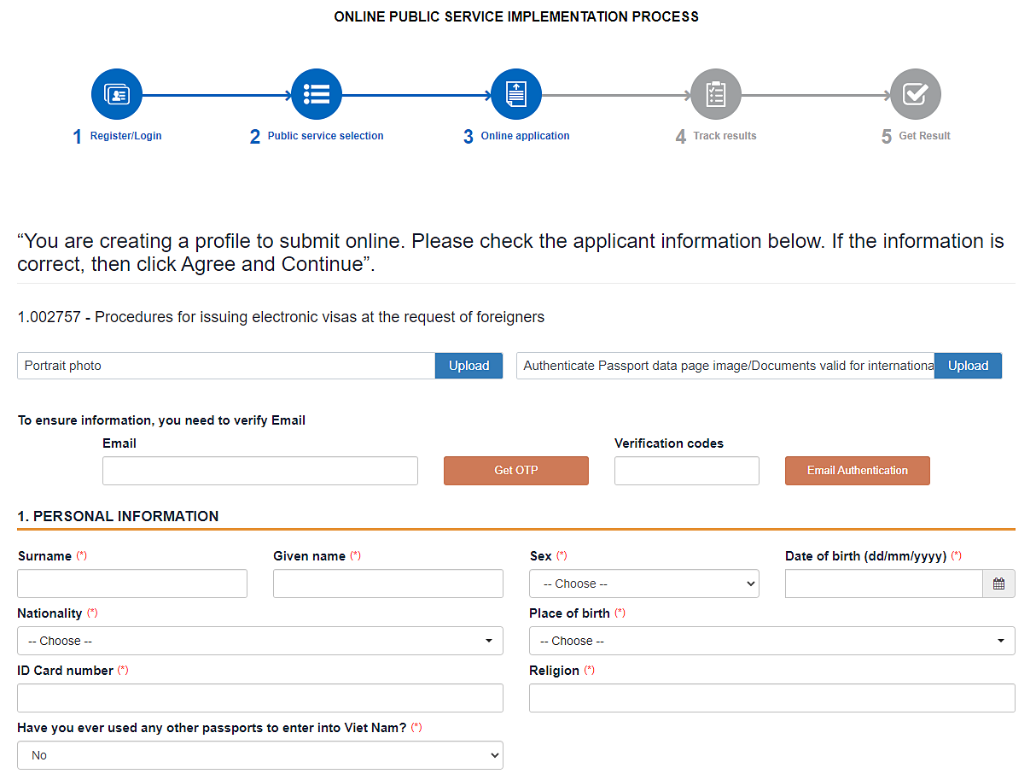Click the Register/Login step icon
Image resolution: width=1036 pixels, height=777 pixels.
[117, 95]
